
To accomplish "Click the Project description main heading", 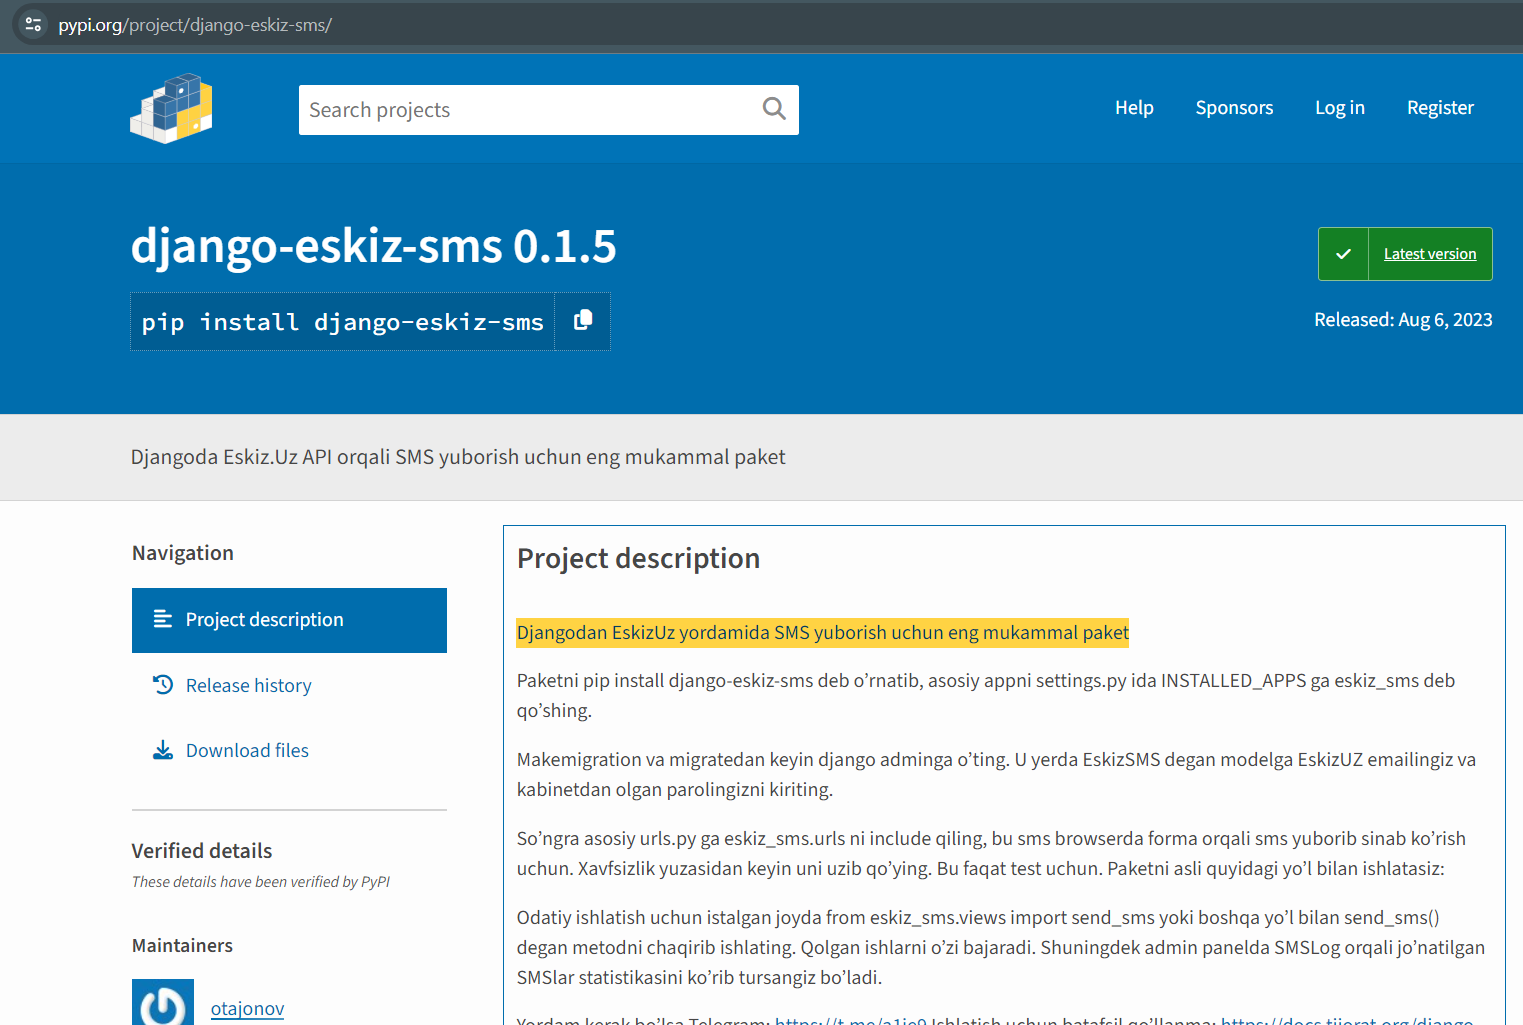I will click(638, 559).
